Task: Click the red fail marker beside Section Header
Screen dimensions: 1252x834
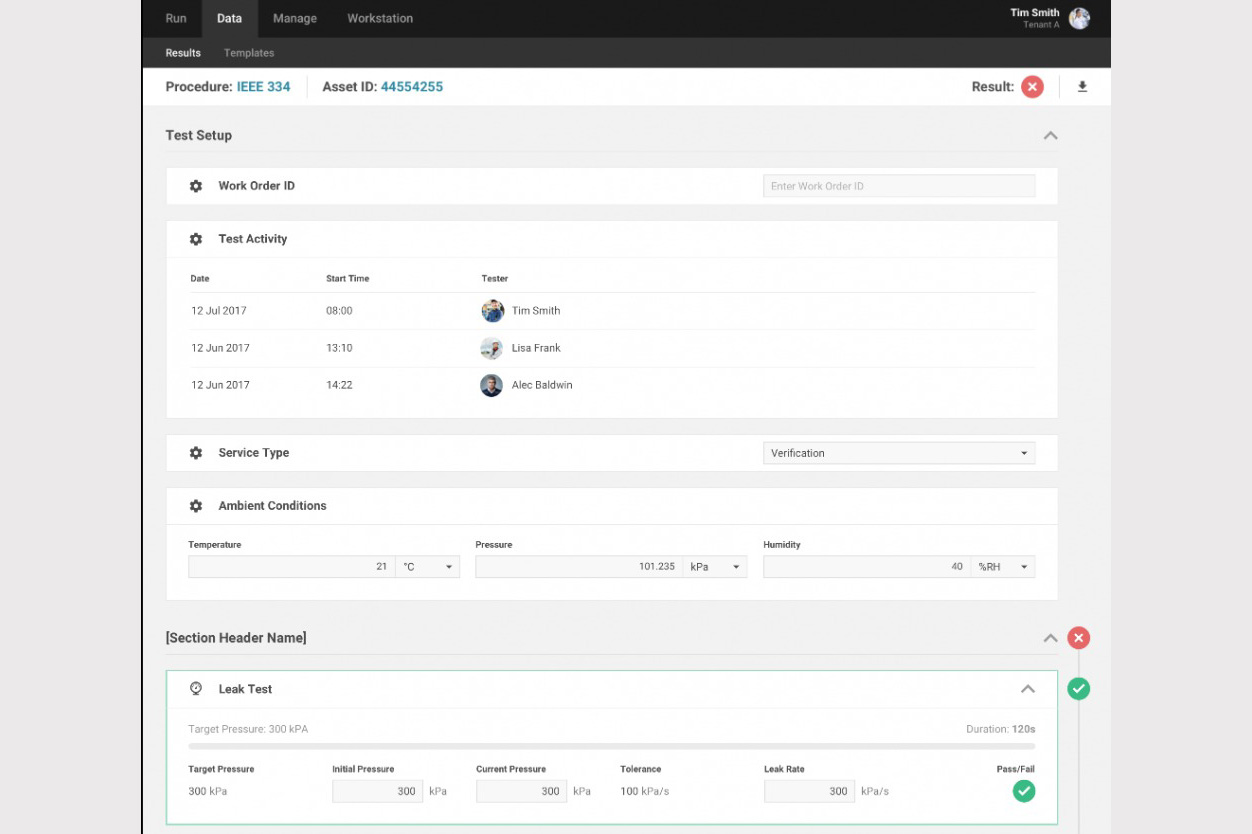Action: pos(1078,638)
